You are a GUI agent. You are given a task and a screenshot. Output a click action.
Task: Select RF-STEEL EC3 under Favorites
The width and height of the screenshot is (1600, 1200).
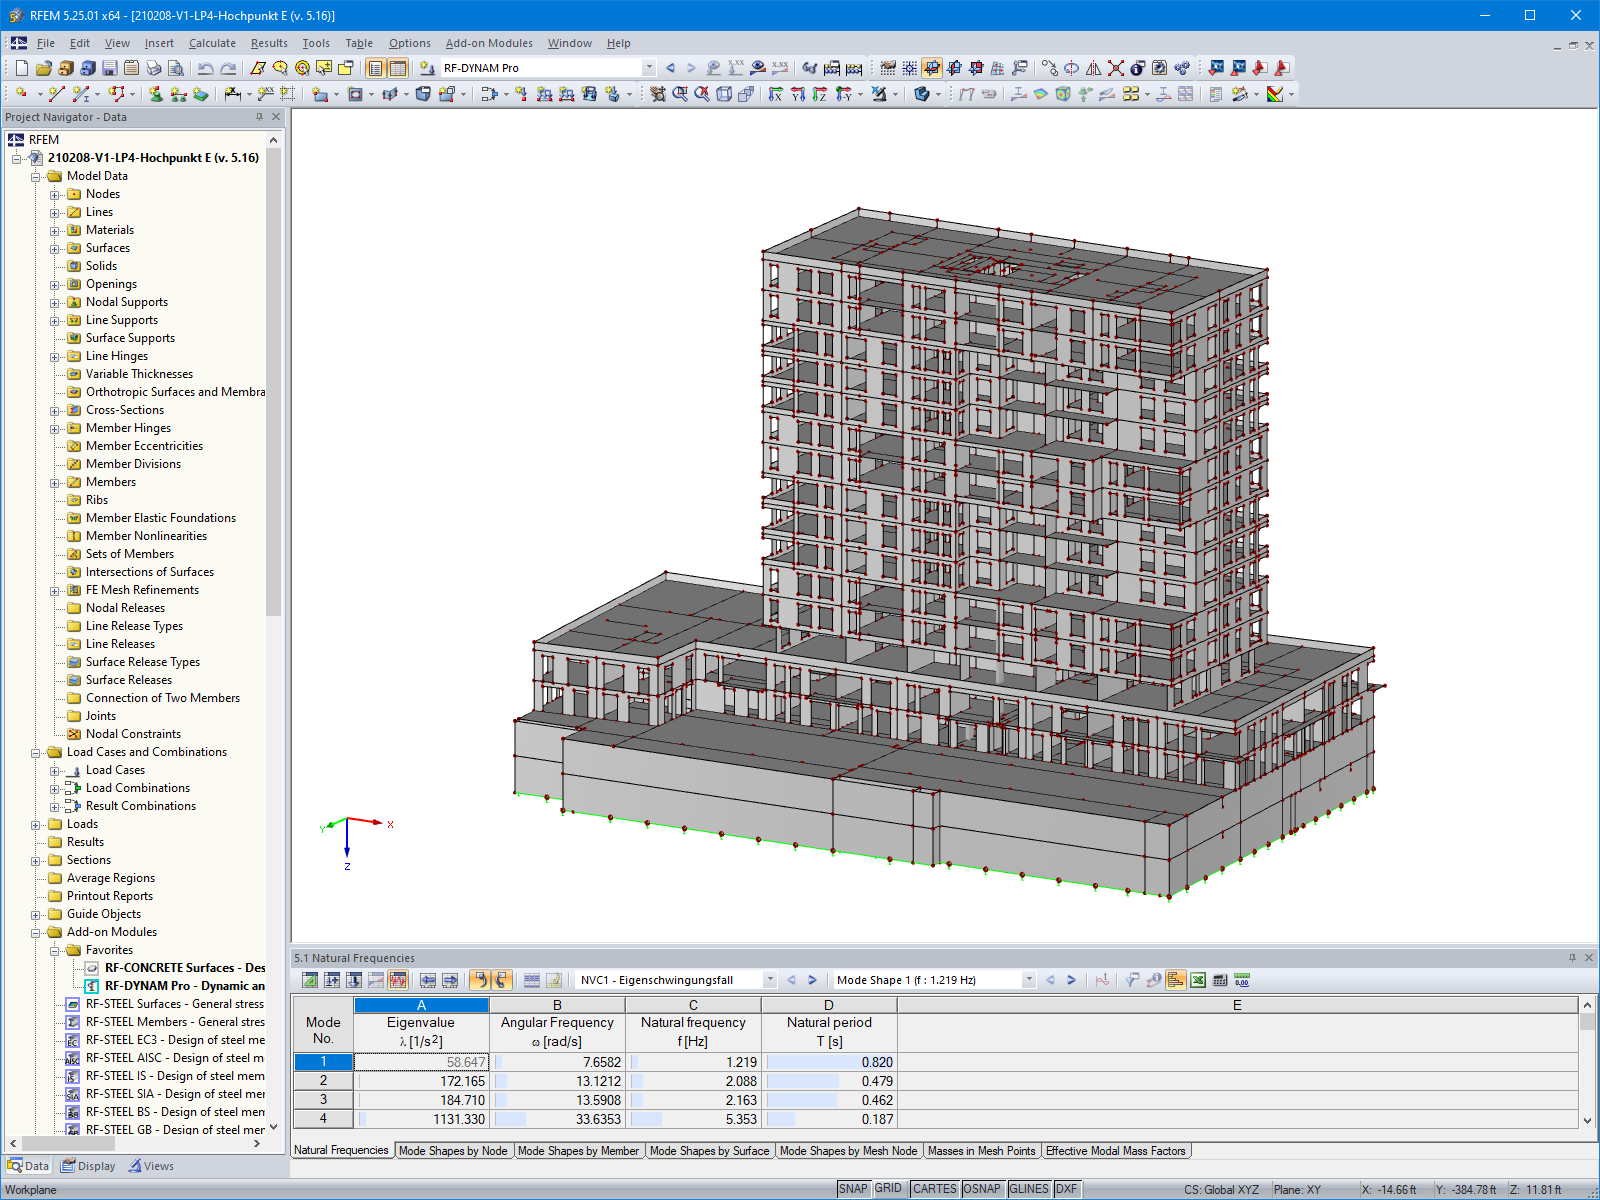tap(160, 1040)
